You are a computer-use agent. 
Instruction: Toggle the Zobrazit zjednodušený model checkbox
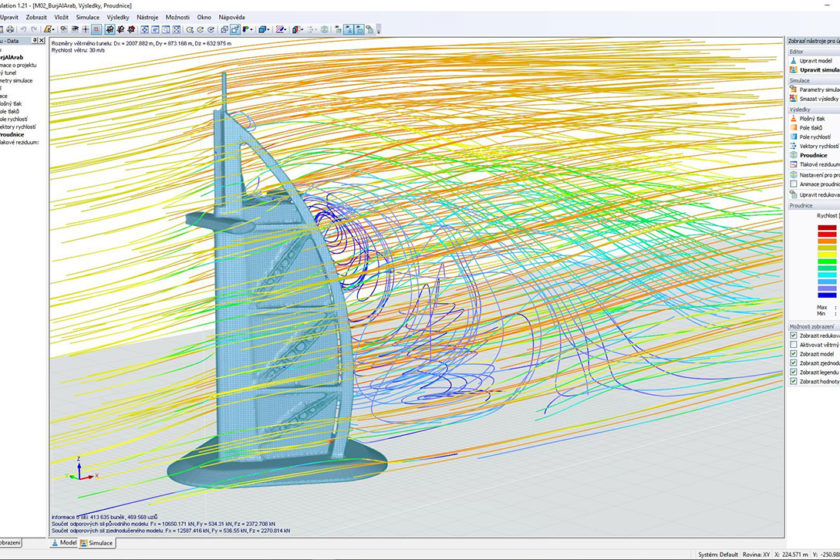tap(793, 363)
